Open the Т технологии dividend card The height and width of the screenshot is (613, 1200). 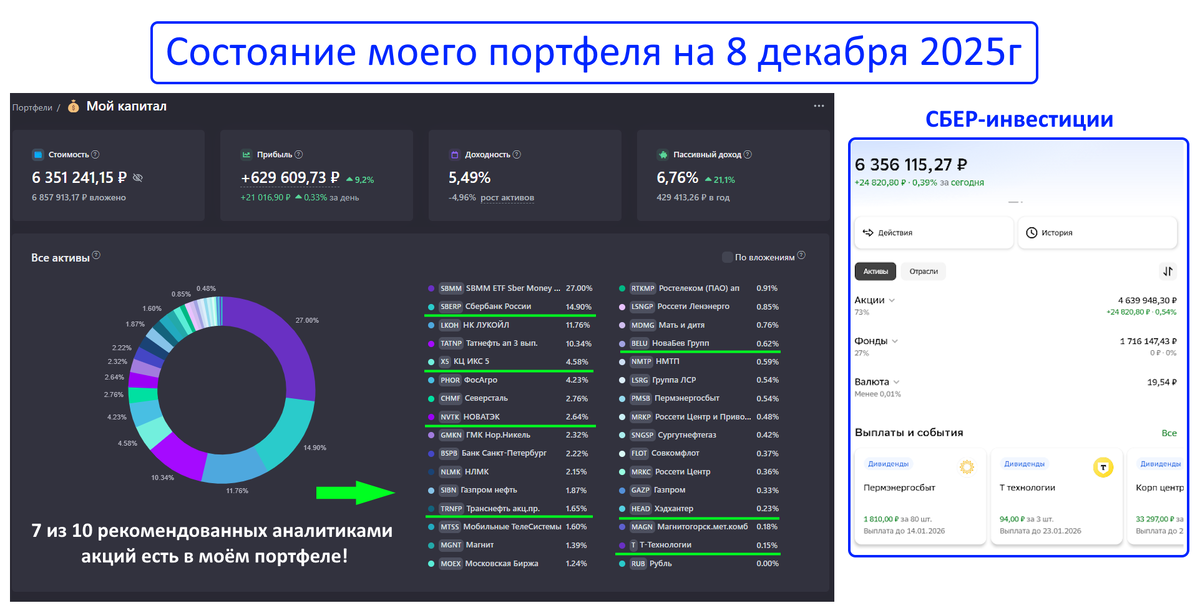[x=1057, y=498]
